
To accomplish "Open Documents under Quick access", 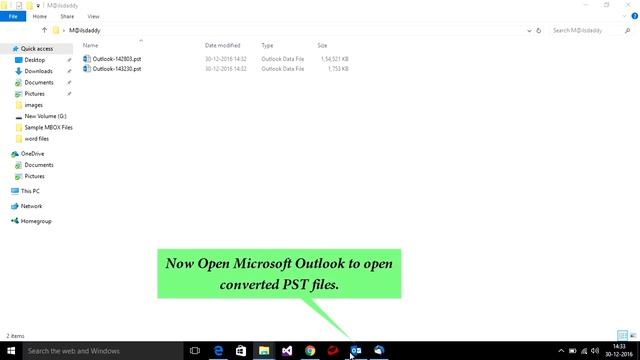I will (39, 82).
